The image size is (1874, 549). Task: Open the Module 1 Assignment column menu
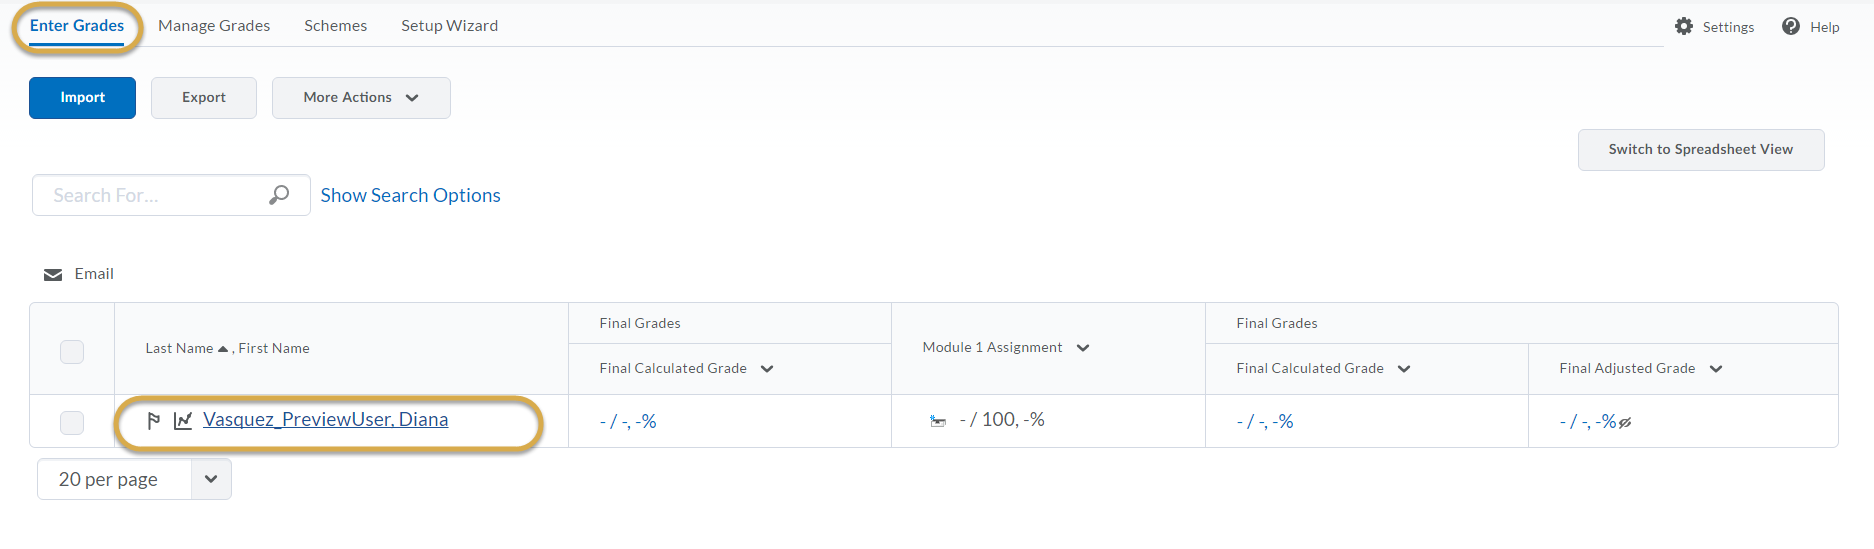click(1083, 348)
